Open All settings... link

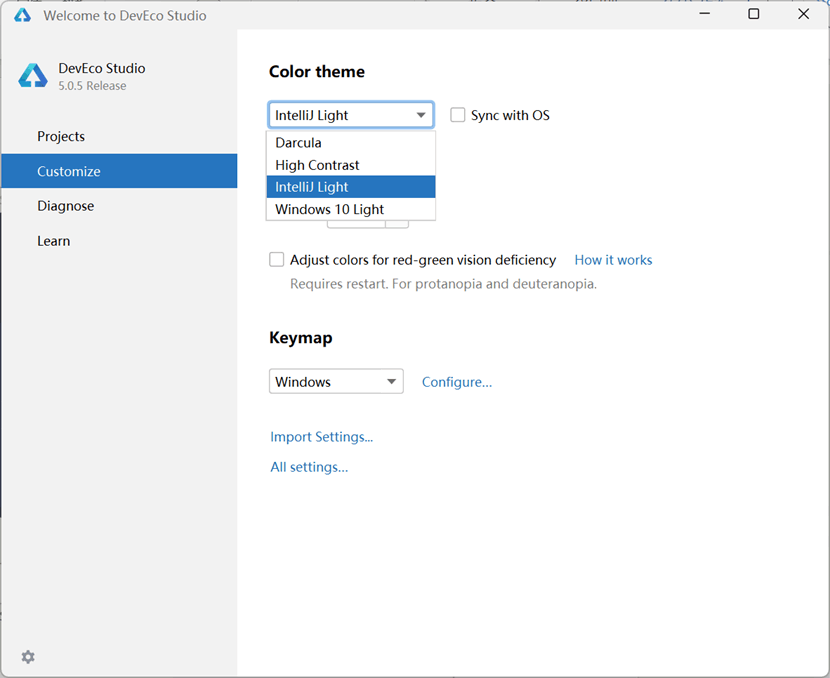pyautogui.click(x=309, y=467)
